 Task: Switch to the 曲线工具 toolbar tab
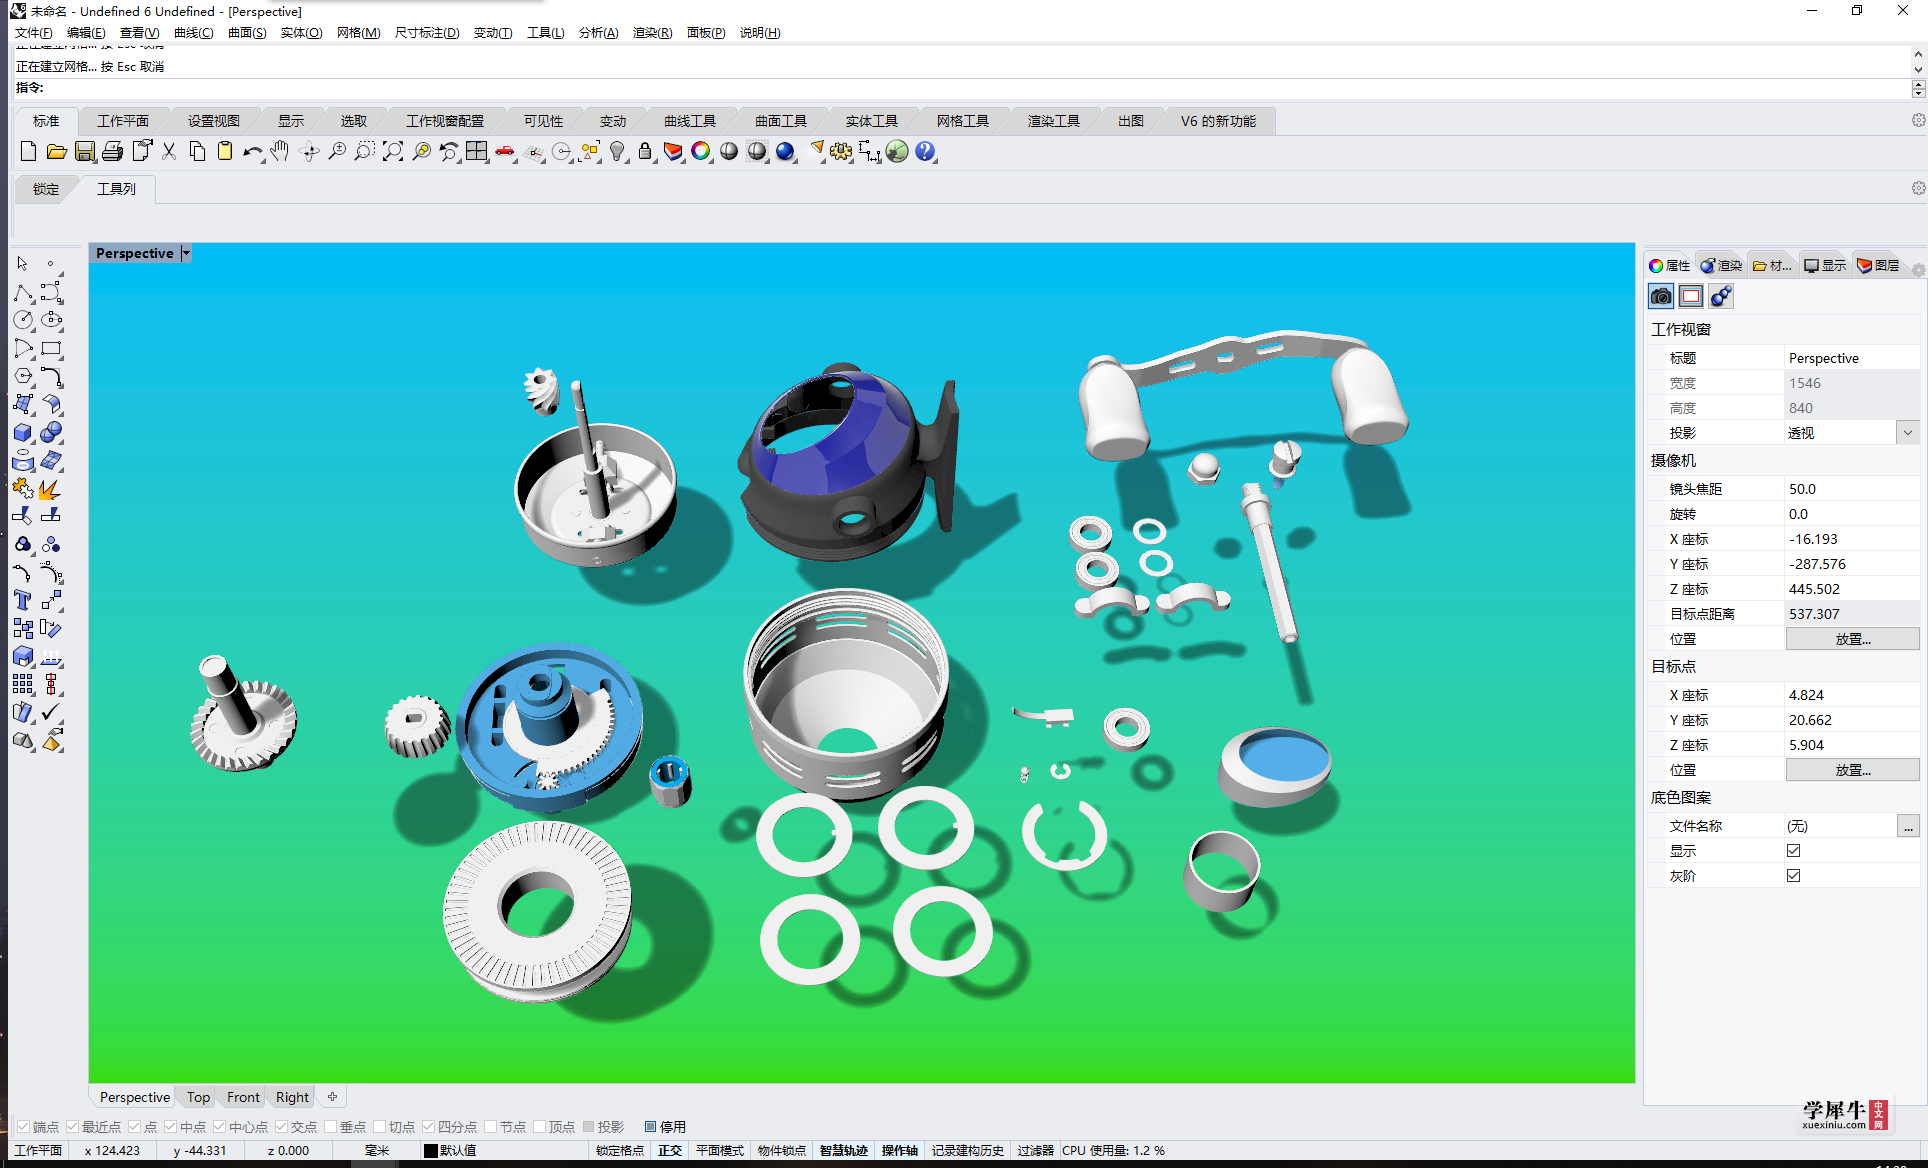690,121
